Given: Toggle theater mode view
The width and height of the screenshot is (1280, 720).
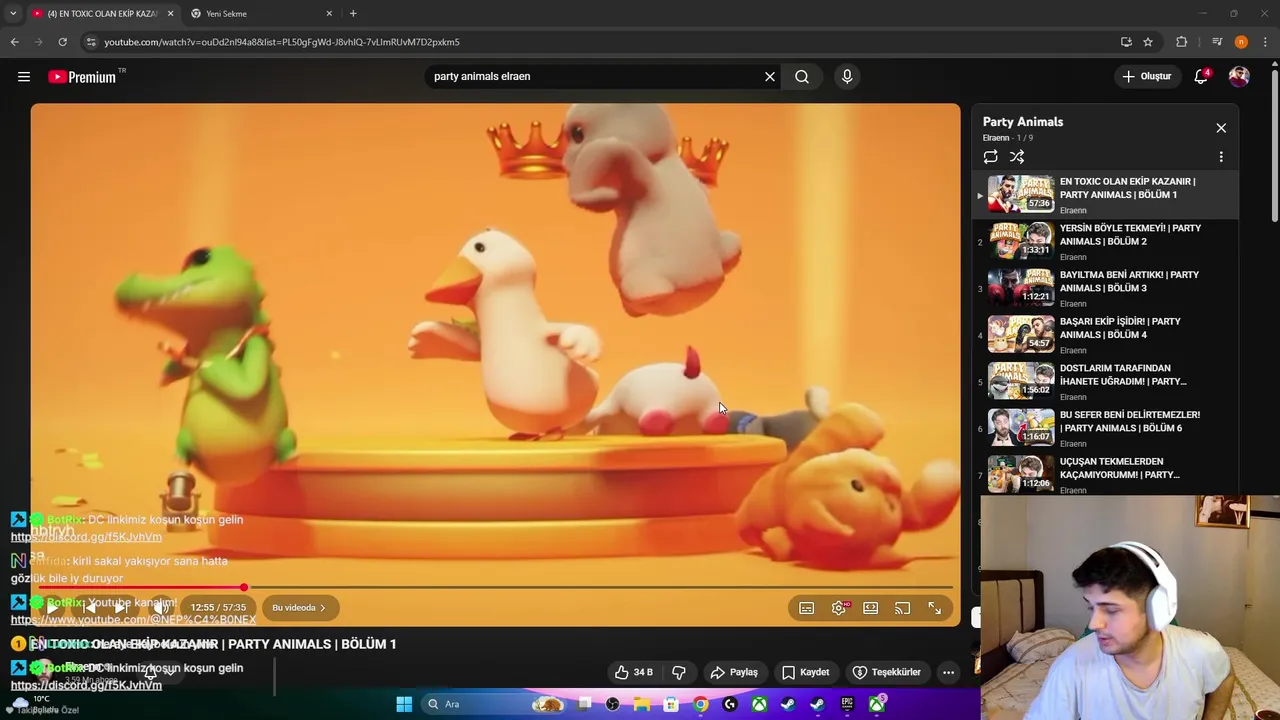Looking at the screenshot, I should pos(871,608).
